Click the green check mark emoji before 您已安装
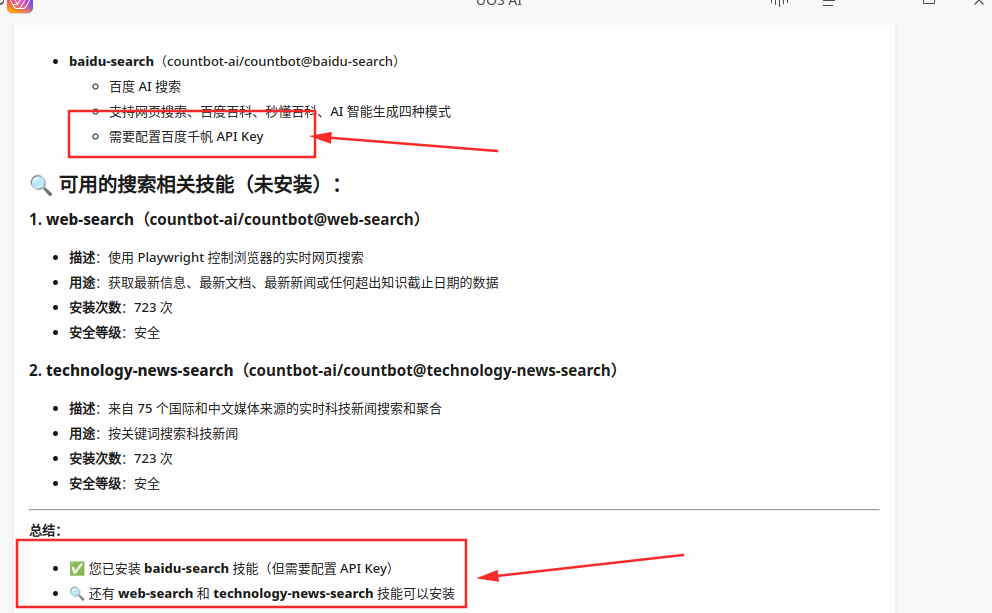Screen dimensions: 992x613 77,569
